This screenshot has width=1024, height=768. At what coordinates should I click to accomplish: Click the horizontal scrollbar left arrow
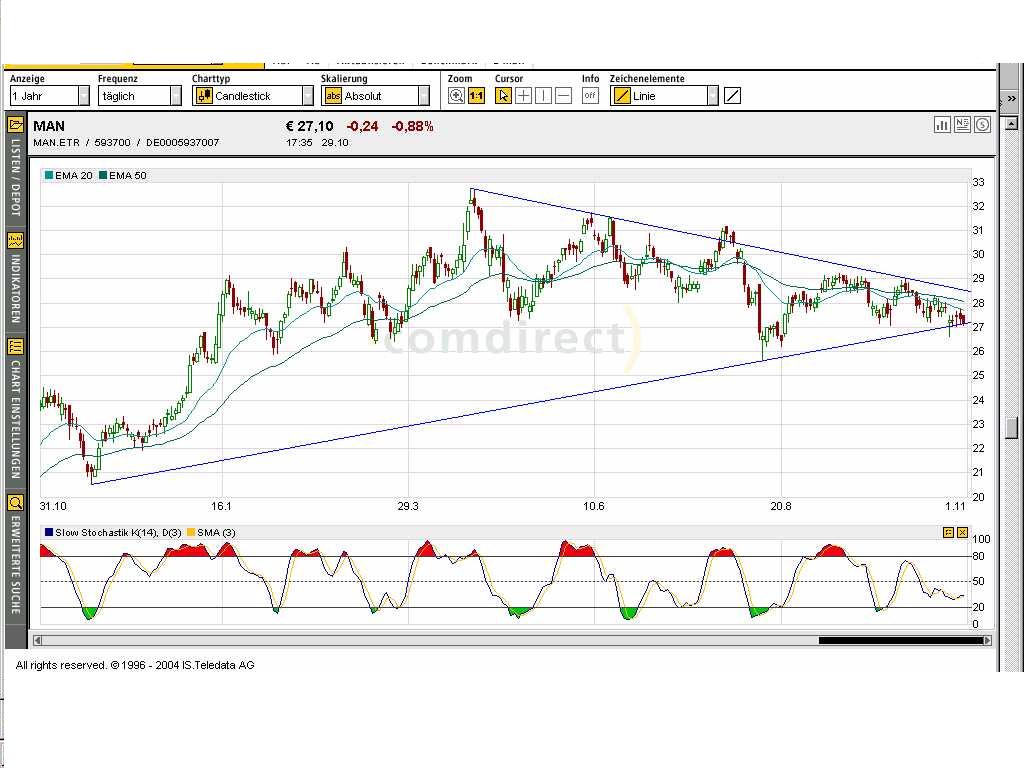click(x=37, y=641)
